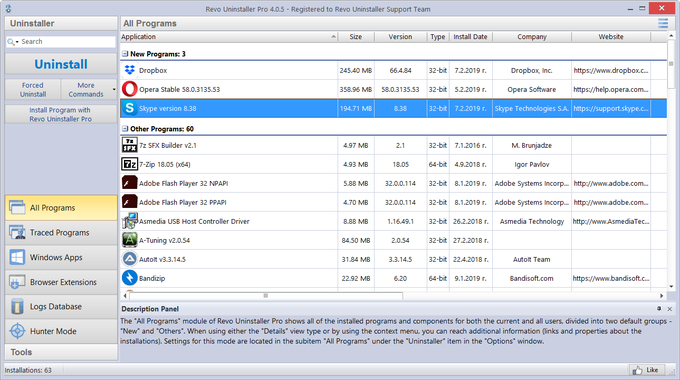The width and height of the screenshot is (680, 380).
Task: Open the Tools section
Action: [x=61, y=352]
